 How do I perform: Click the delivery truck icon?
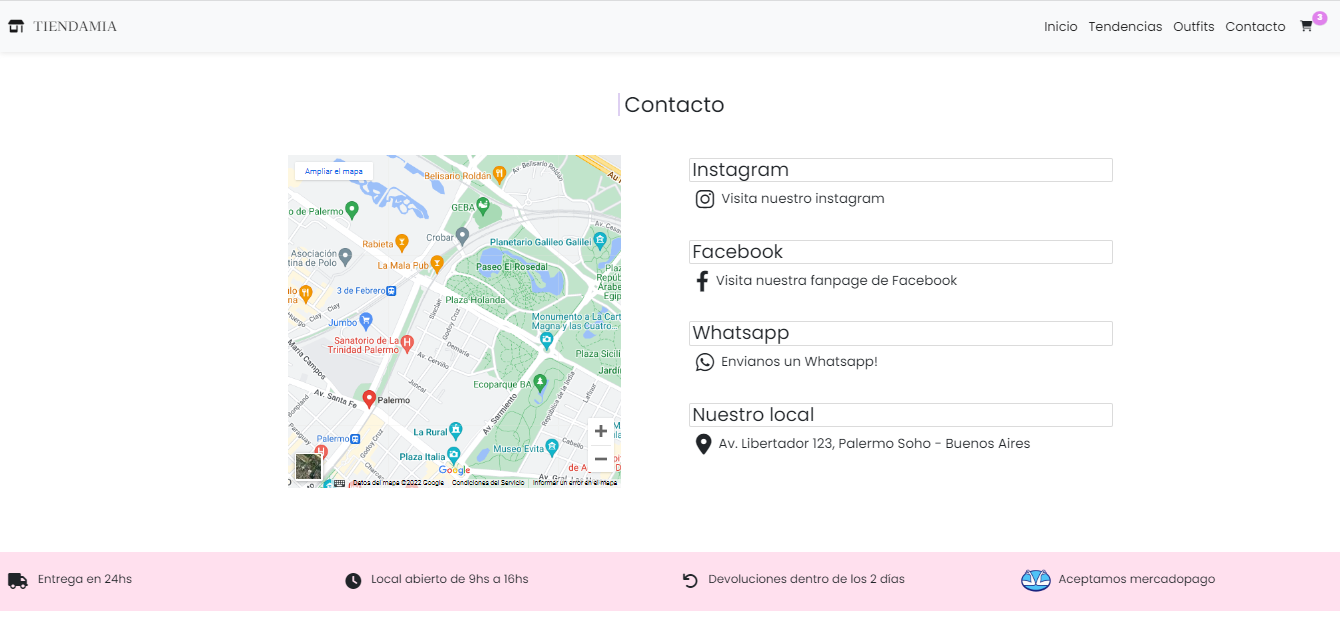(x=17, y=581)
